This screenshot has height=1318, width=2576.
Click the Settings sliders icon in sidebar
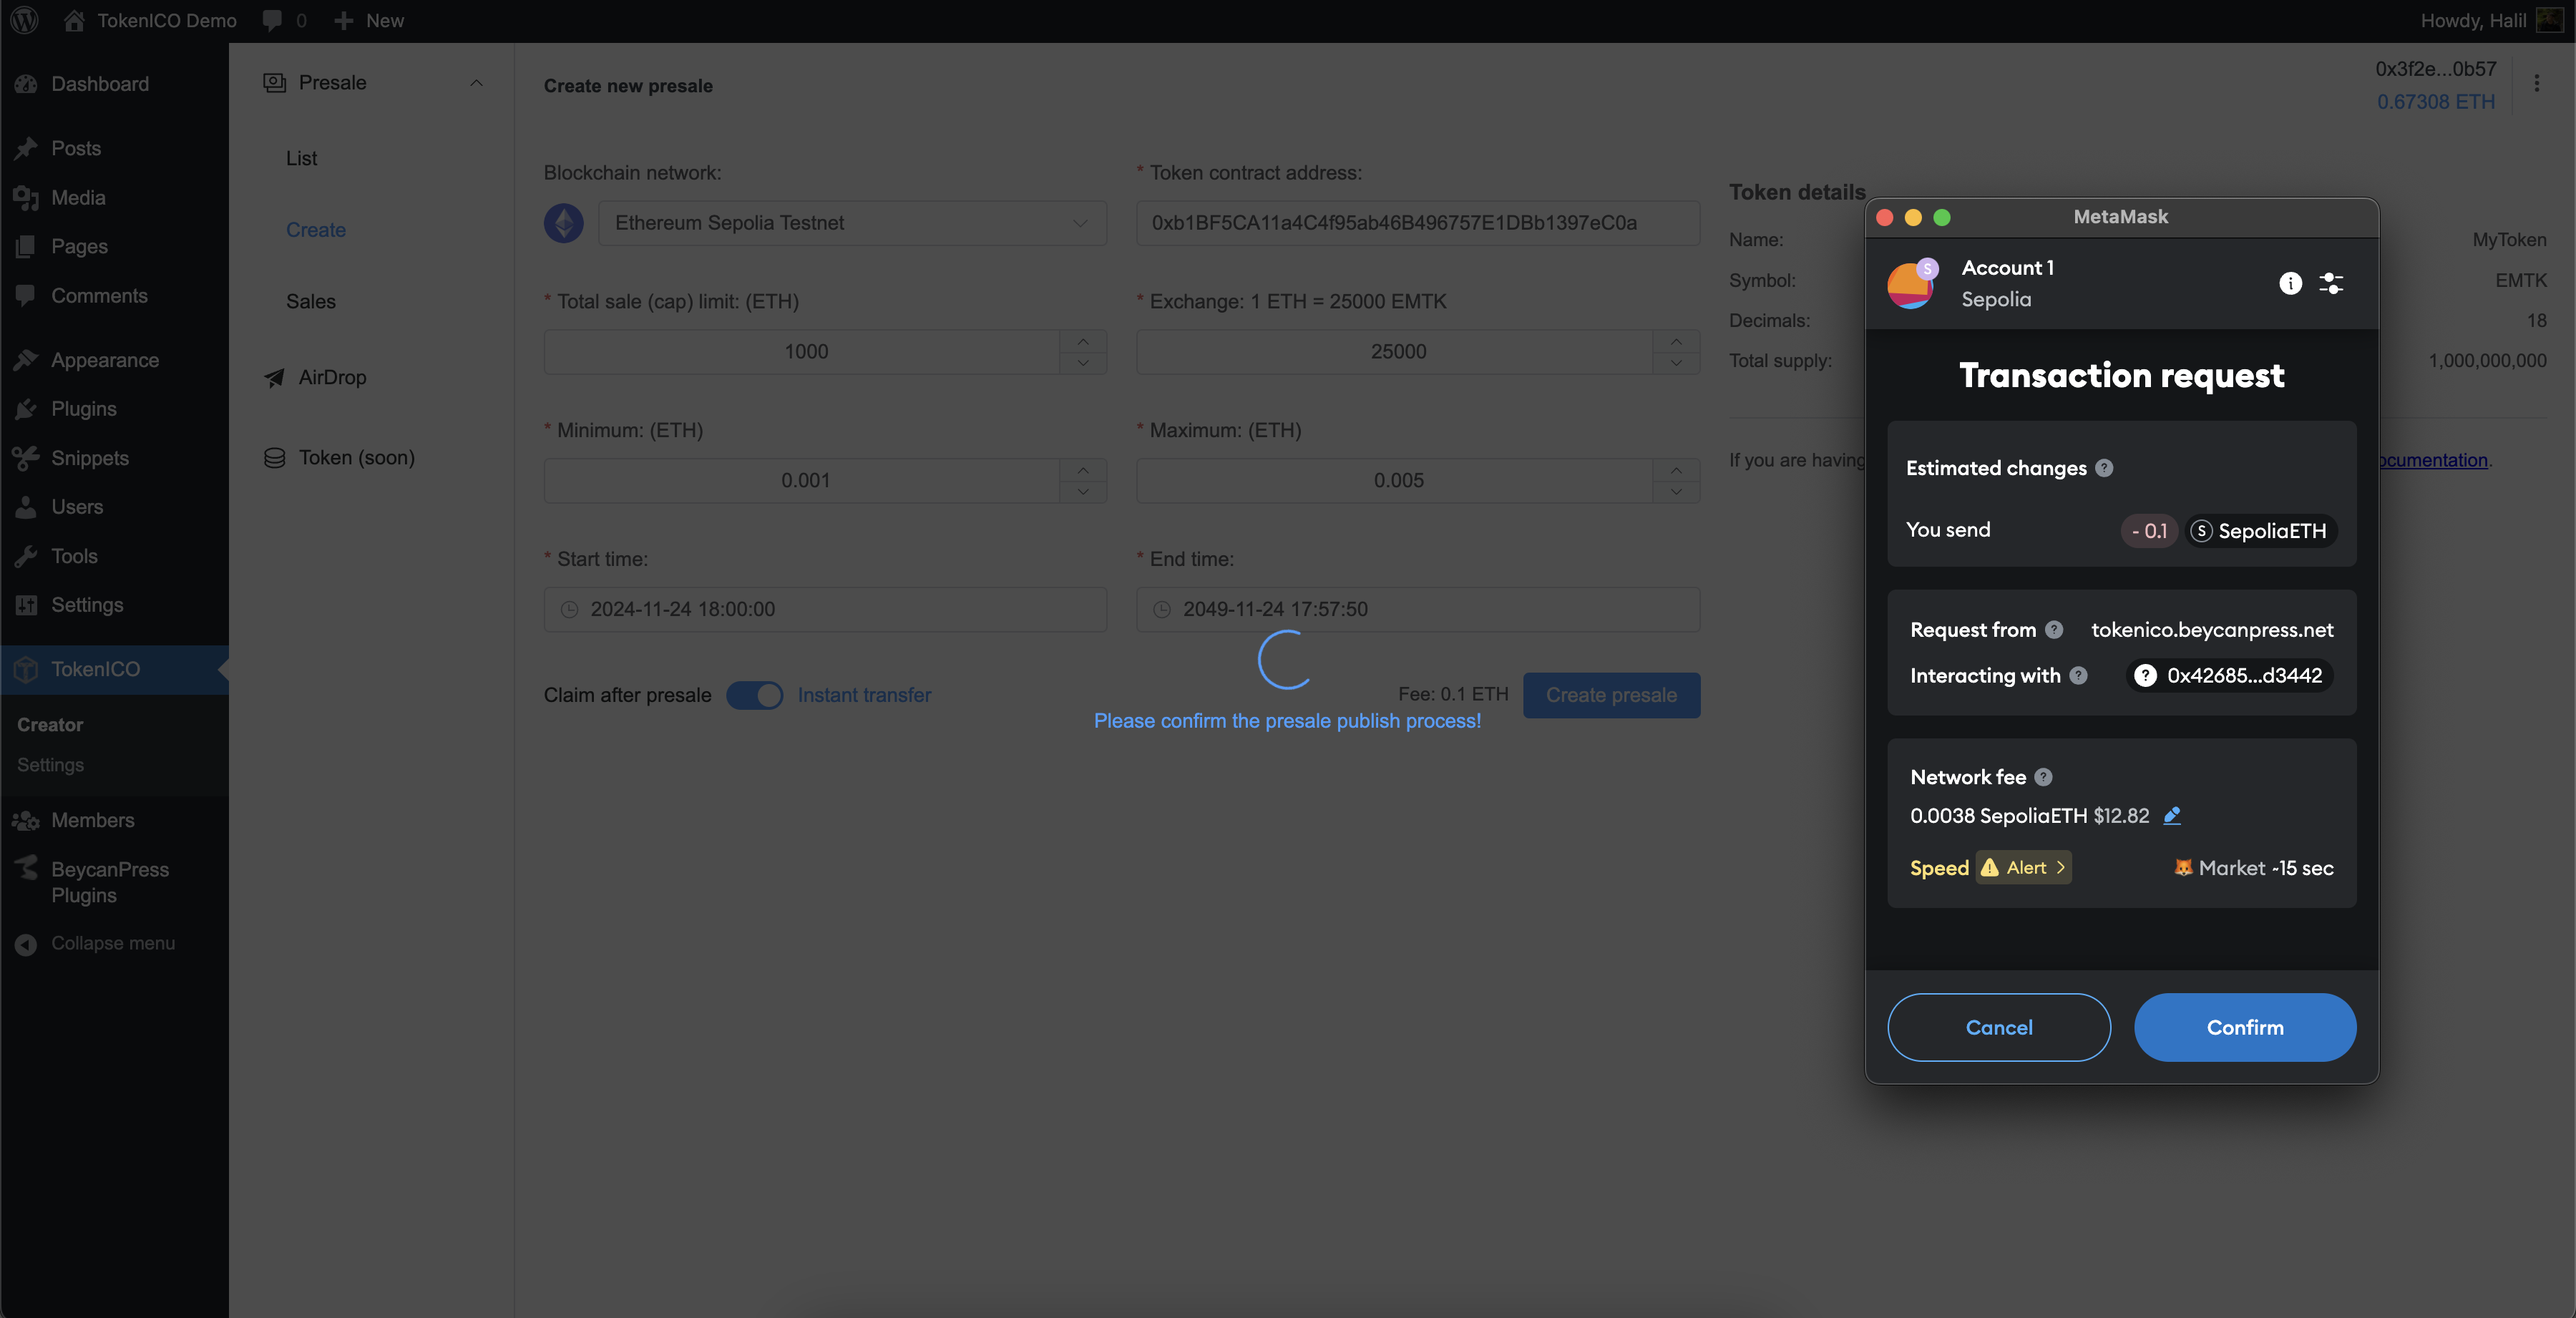click(26, 605)
